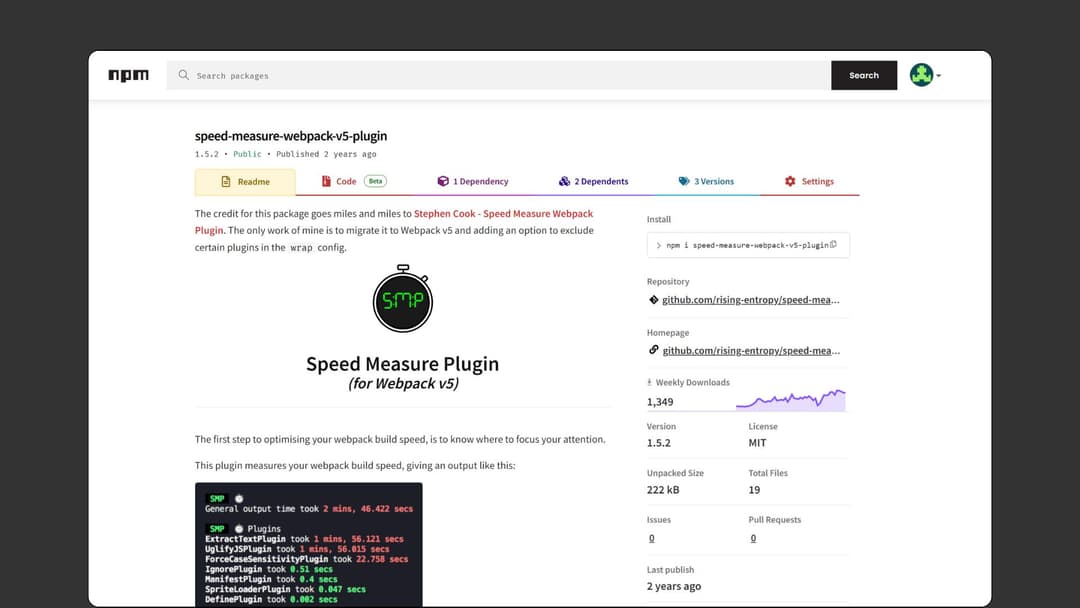Focus the Search packages input field
The width and height of the screenshot is (1080, 608).
(x=499, y=76)
